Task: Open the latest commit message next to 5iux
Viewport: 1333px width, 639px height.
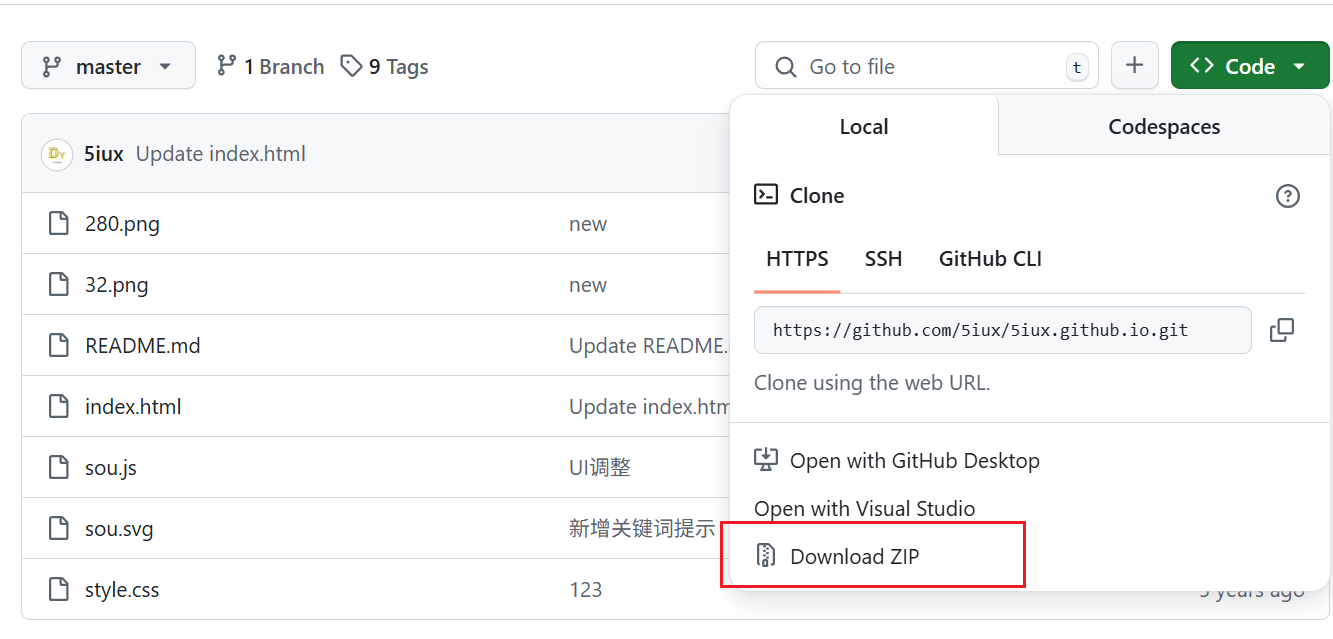Action: click(221, 154)
